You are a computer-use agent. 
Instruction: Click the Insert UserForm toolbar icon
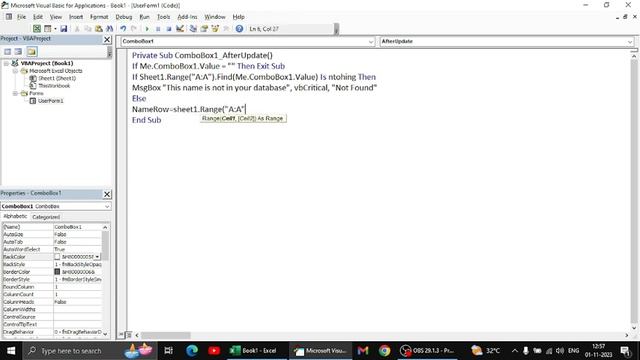click(48, 29)
